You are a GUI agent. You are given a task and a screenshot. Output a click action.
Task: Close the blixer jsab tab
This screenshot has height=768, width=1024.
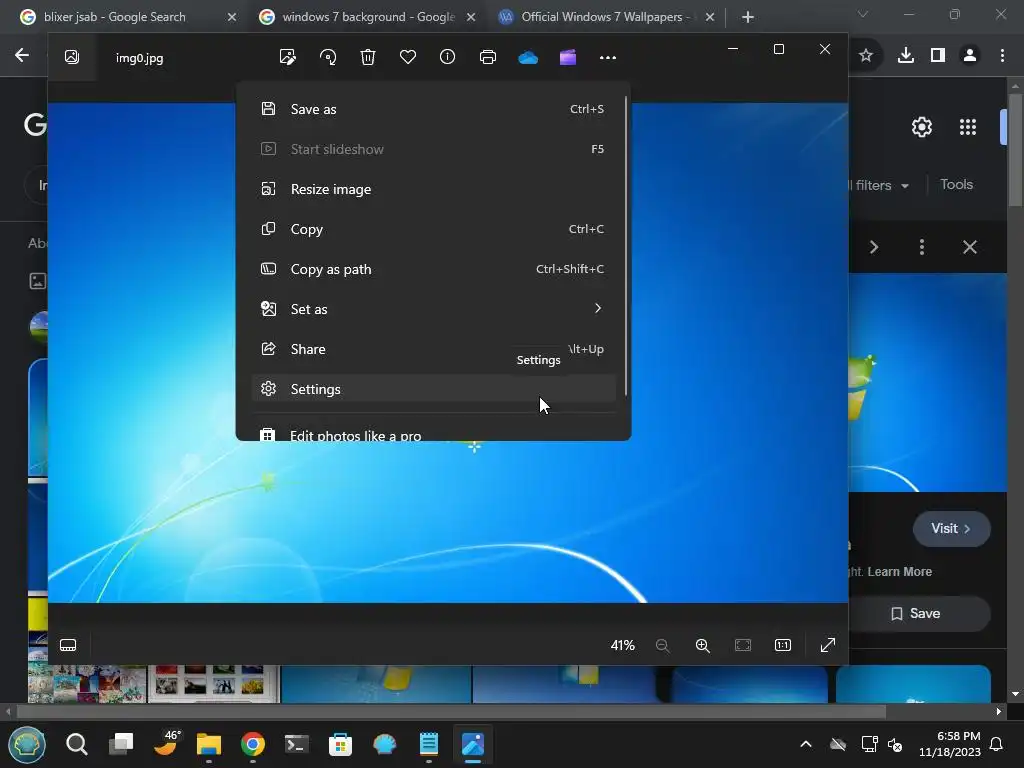tap(231, 17)
